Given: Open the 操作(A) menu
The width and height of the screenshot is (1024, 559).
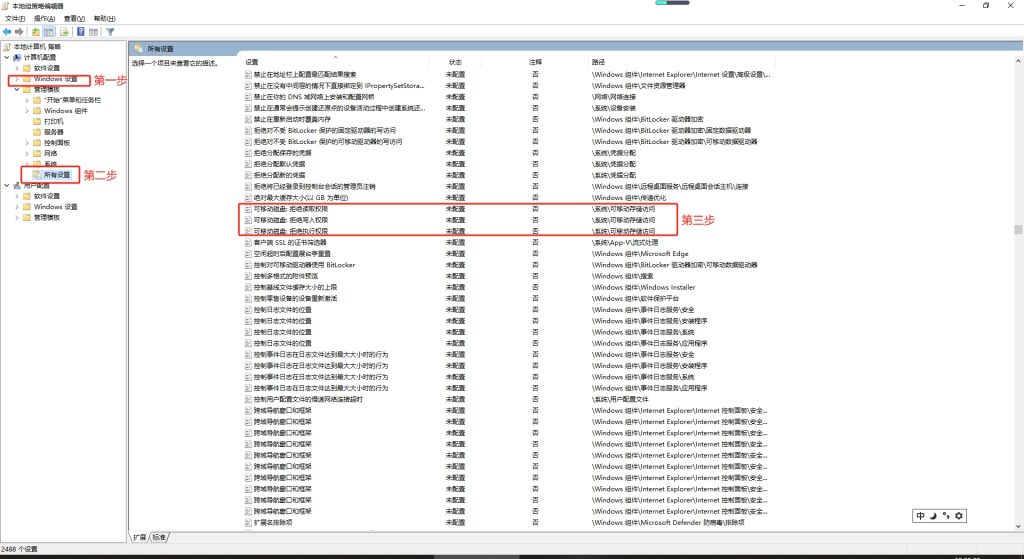Looking at the screenshot, I should click(44, 19).
